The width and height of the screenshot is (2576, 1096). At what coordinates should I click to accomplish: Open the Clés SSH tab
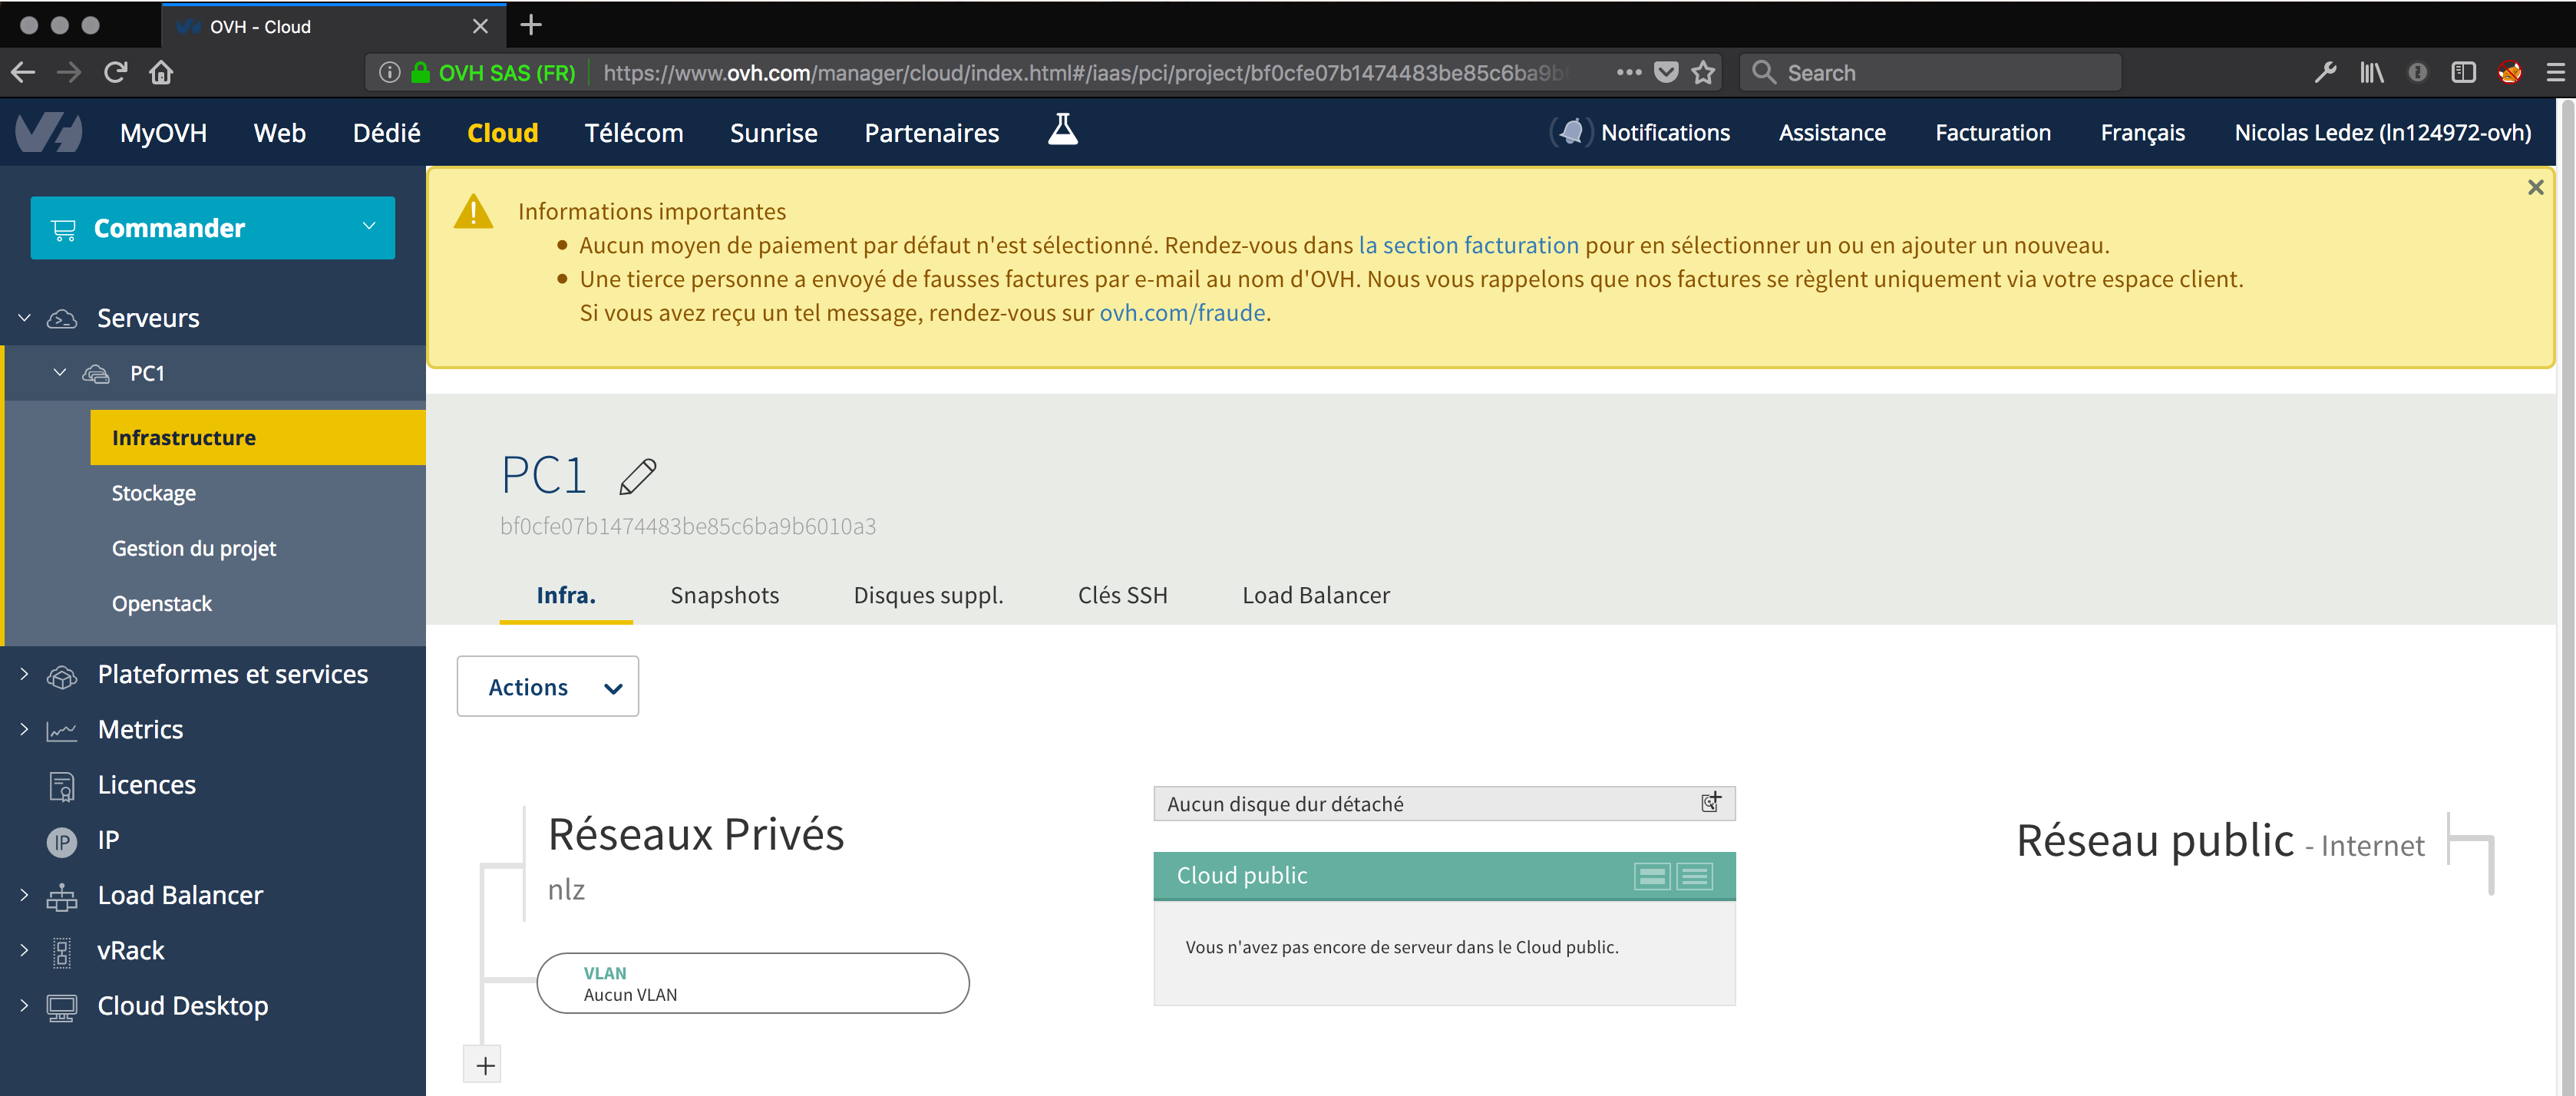pos(1122,595)
